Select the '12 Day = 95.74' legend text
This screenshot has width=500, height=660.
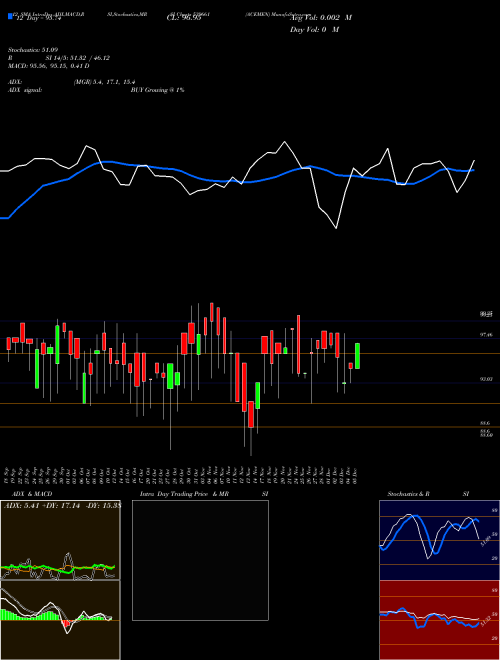tap(39, 18)
